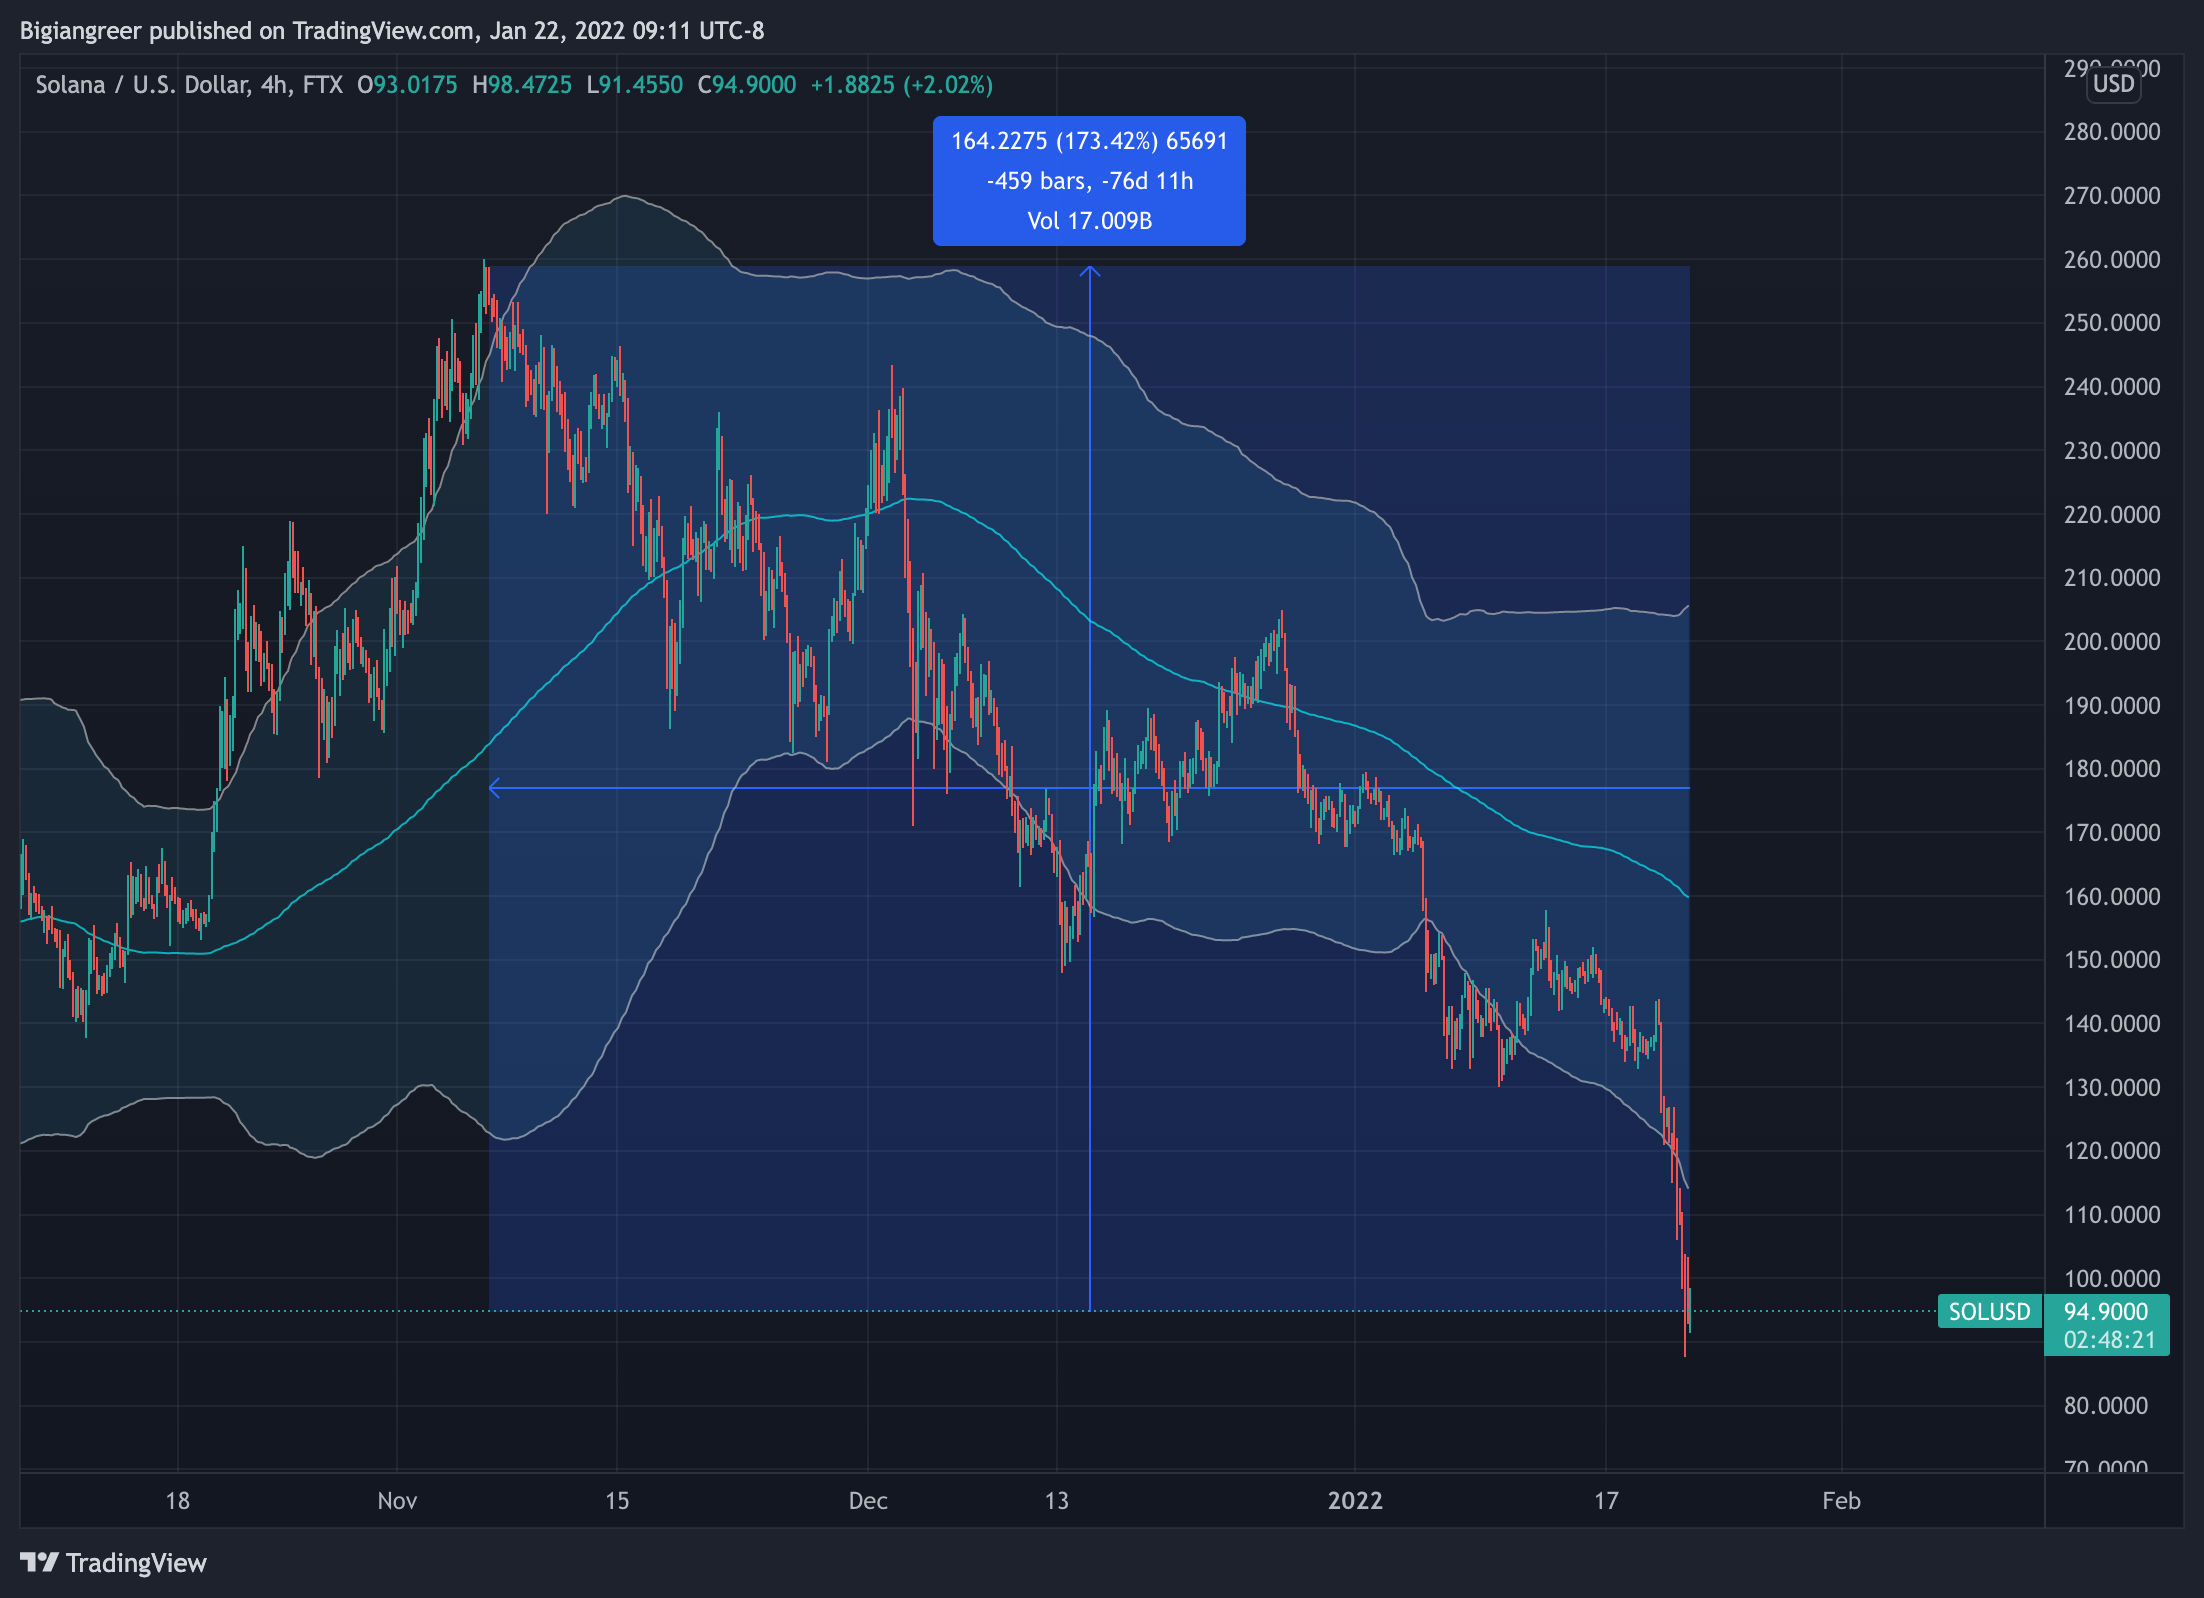The width and height of the screenshot is (2204, 1598).
Task: Click the 100.0000 level on price scale
Action: [2111, 1278]
